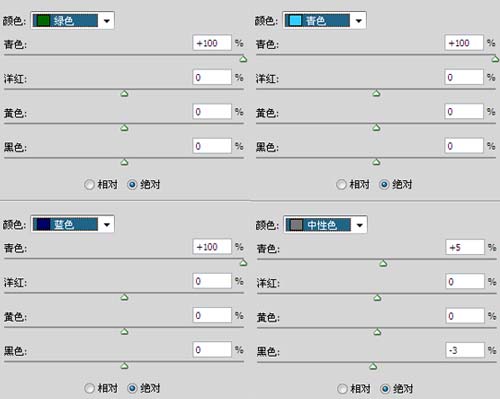The width and height of the screenshot is (500, 399).
Task: Click the 洋红 value field in 绿色 panel
Action: coord(212,77)
